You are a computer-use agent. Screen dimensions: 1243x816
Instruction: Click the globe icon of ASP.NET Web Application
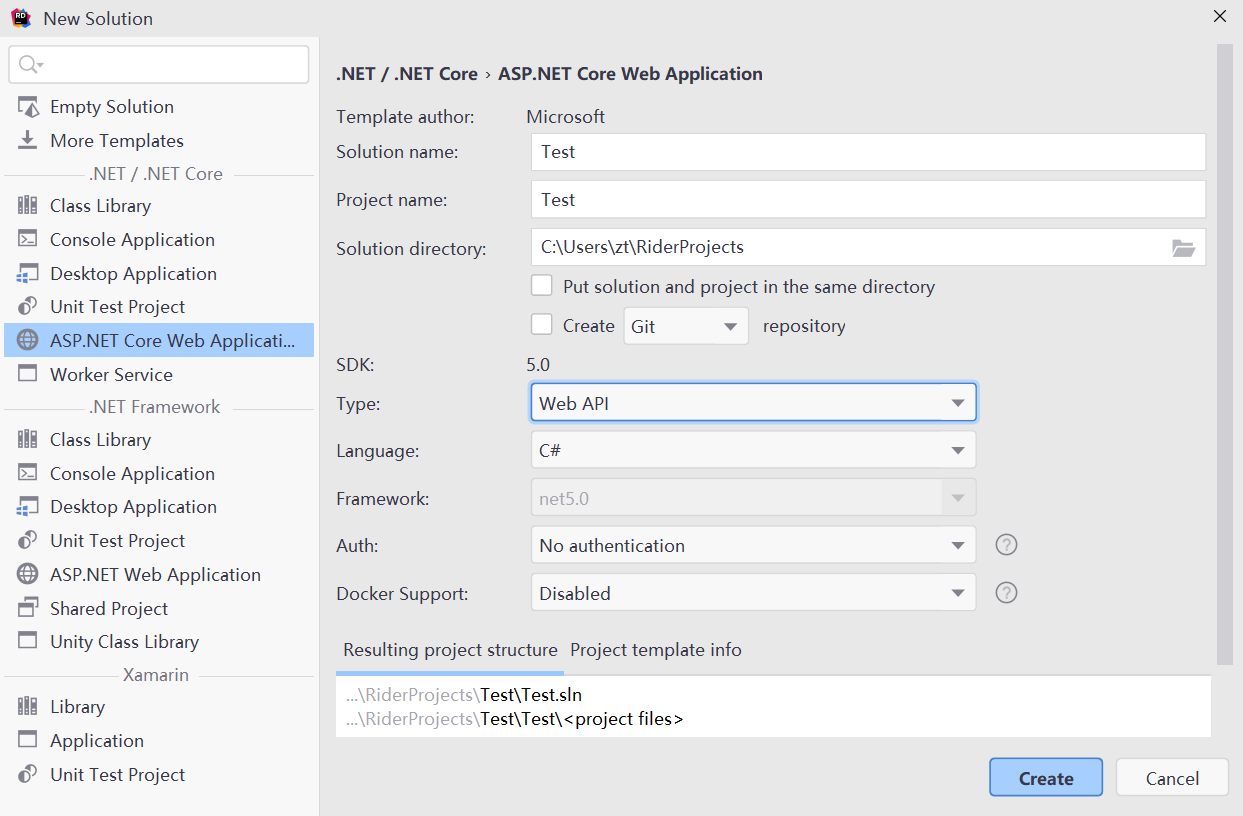28,575
